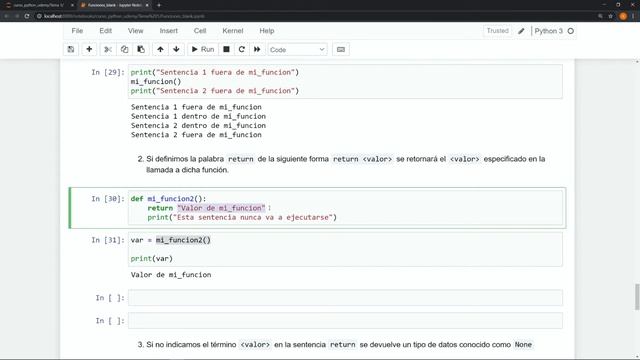640x360 pixels.
Task: Click the page vertical scrollbar thumb
Action: [x=637, y=297]
